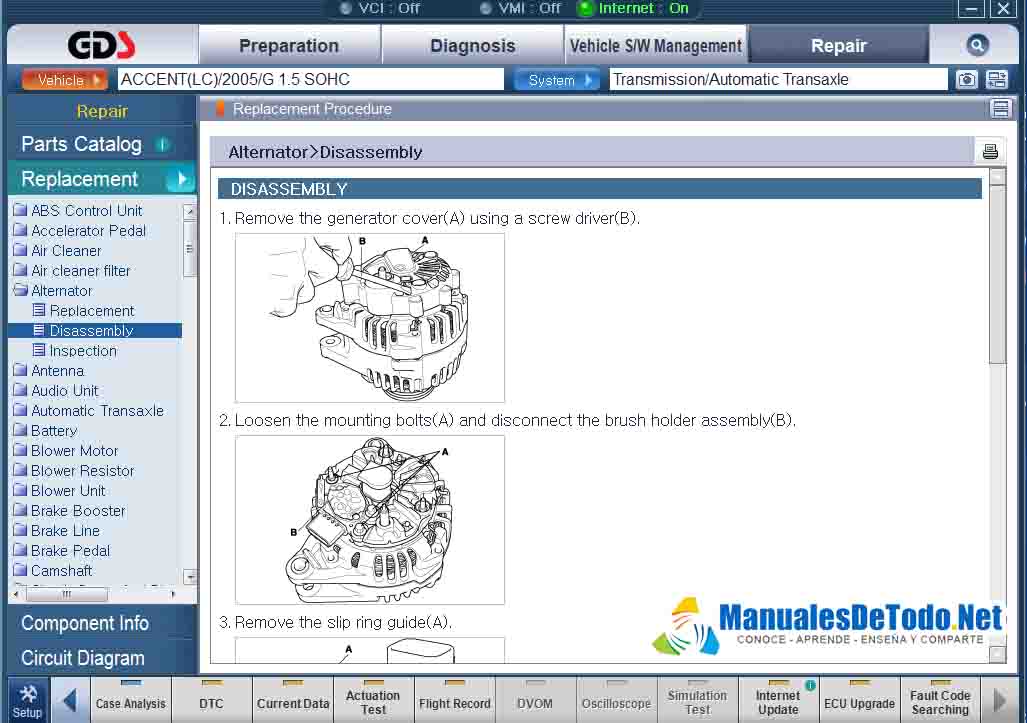1027x723 pixels.
Task: Open Parts Catalog section
Action: tap(81, 144)
